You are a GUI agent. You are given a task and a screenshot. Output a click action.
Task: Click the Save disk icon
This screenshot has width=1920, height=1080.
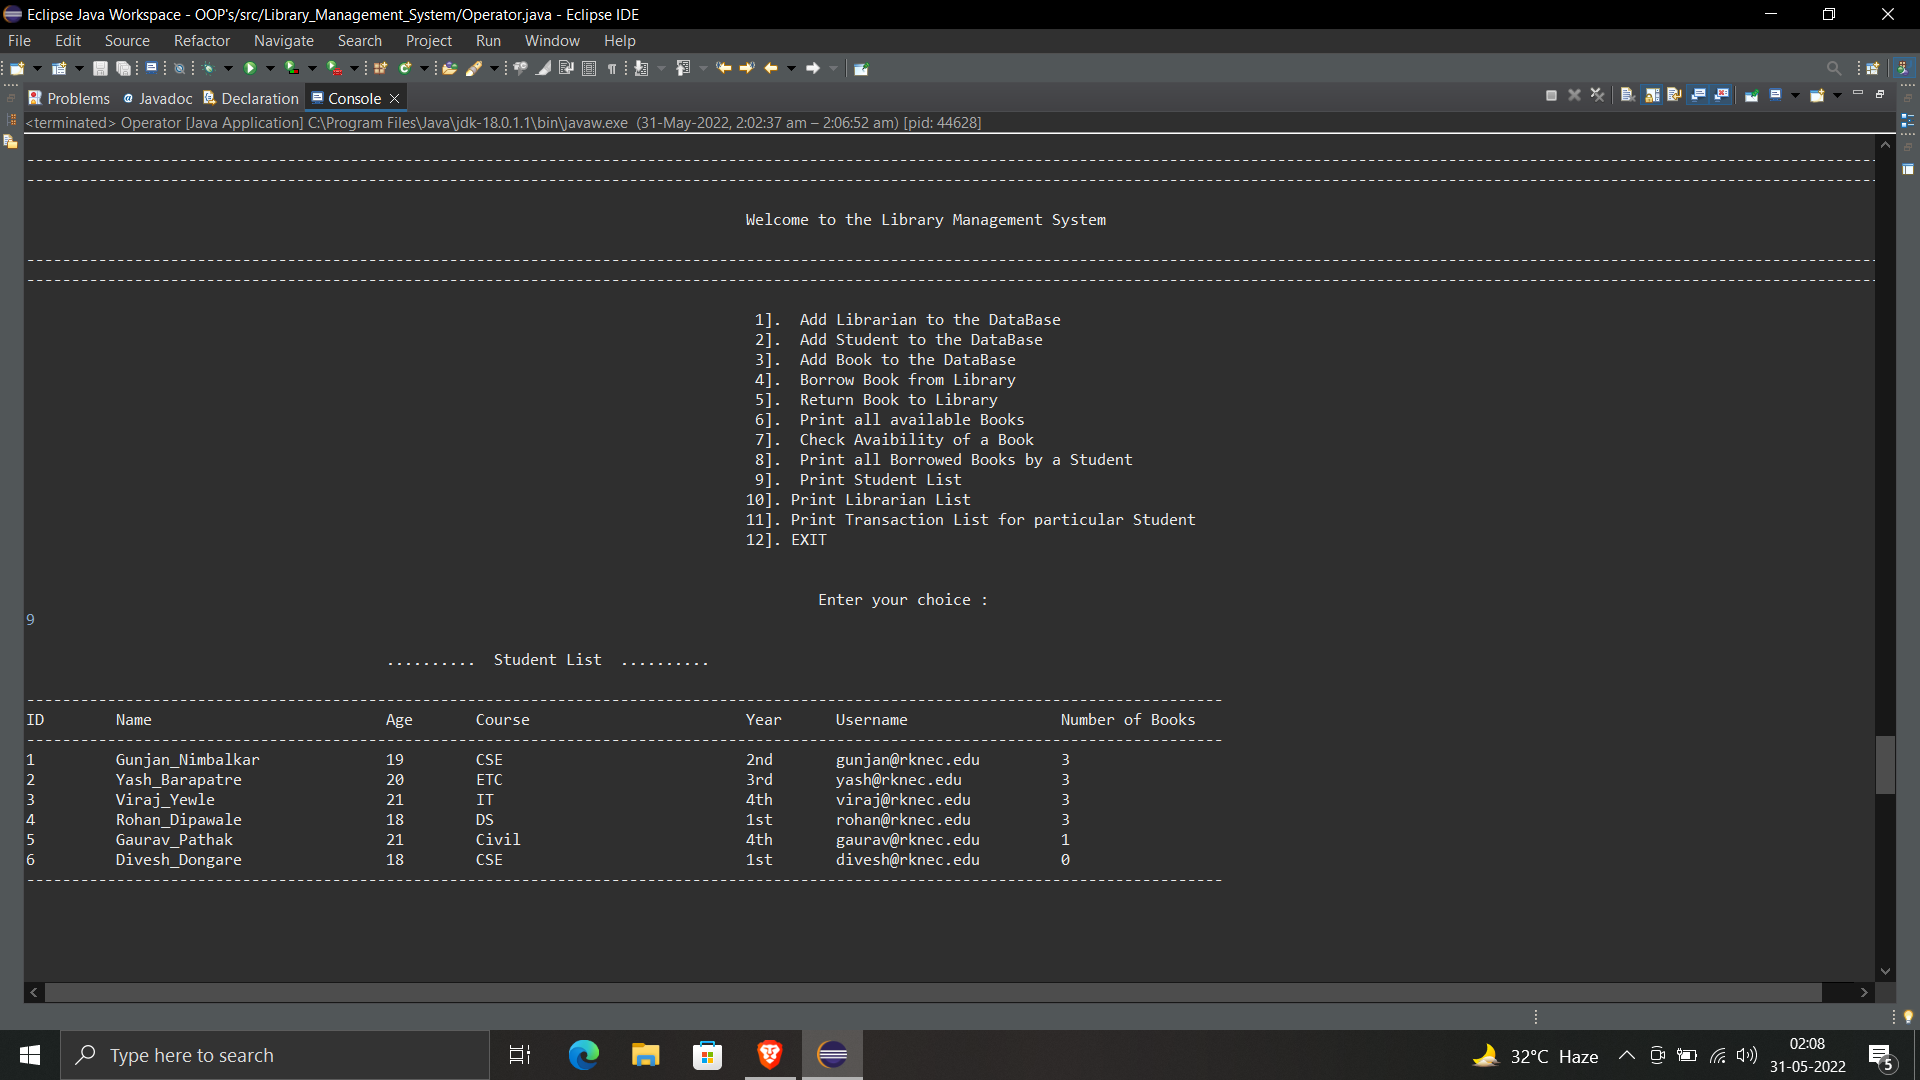pyautogui.click(x=100, y=68)
